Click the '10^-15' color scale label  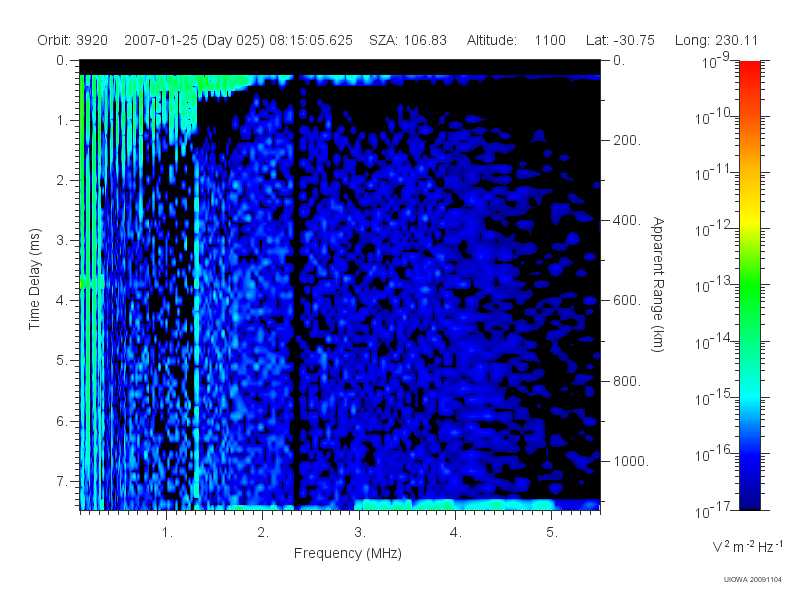click(713, 397)
